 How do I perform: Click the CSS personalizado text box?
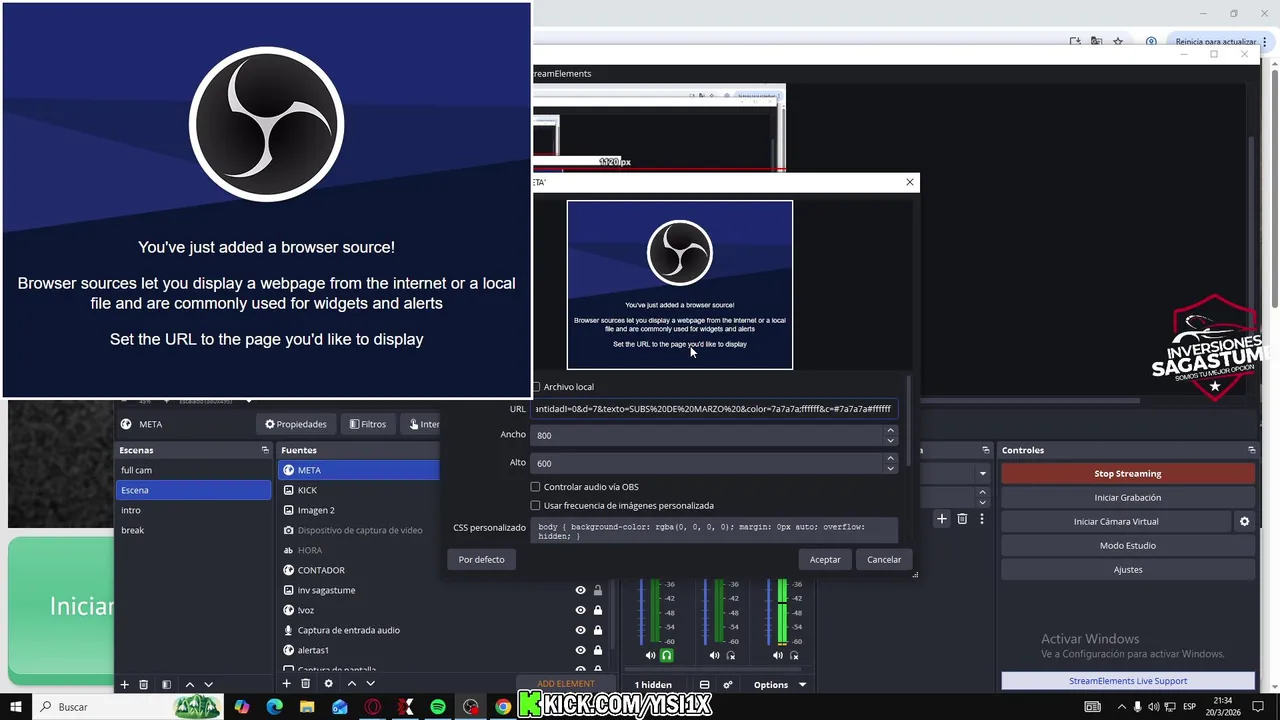[714, 531]
